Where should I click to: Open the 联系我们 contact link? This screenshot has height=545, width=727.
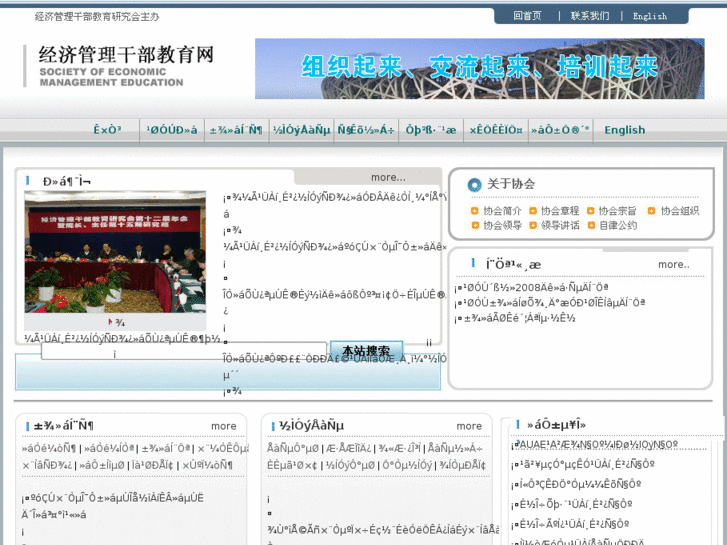click(590, 16)
